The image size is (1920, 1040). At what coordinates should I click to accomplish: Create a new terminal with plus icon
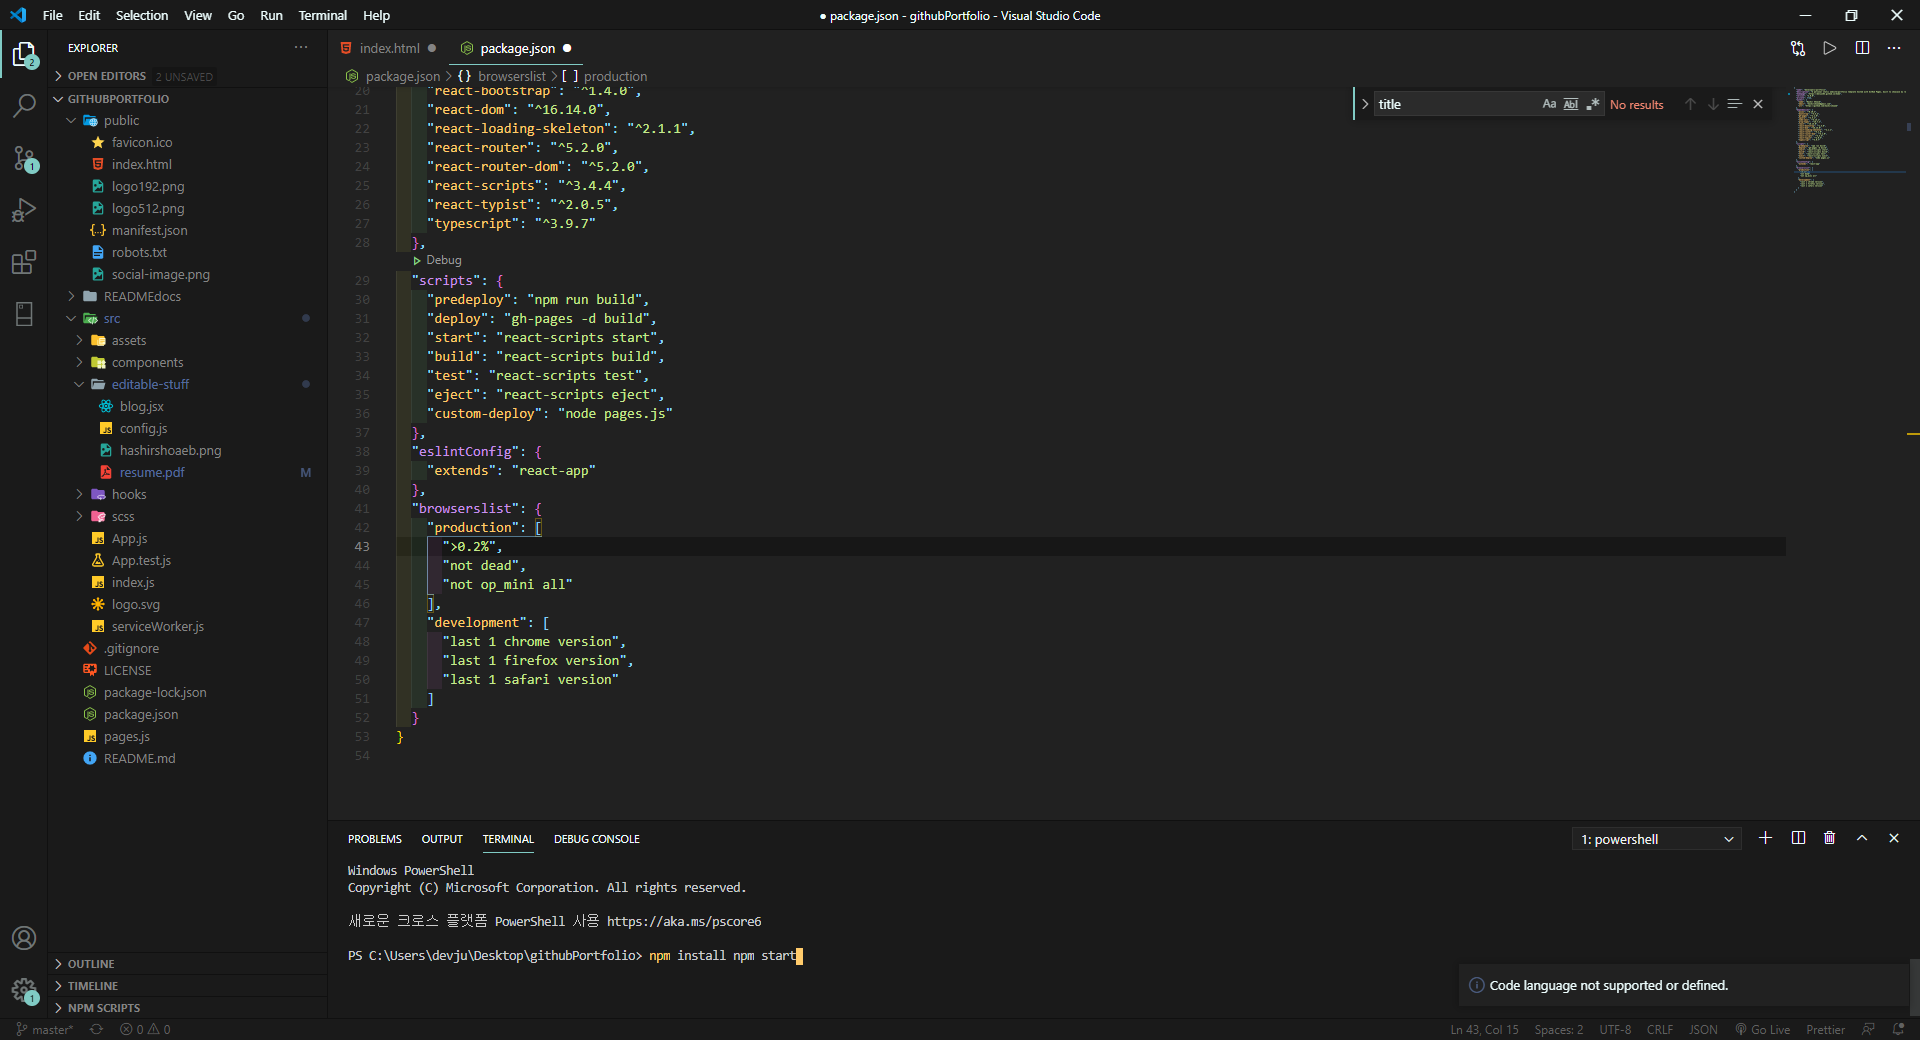(1766, 838)
